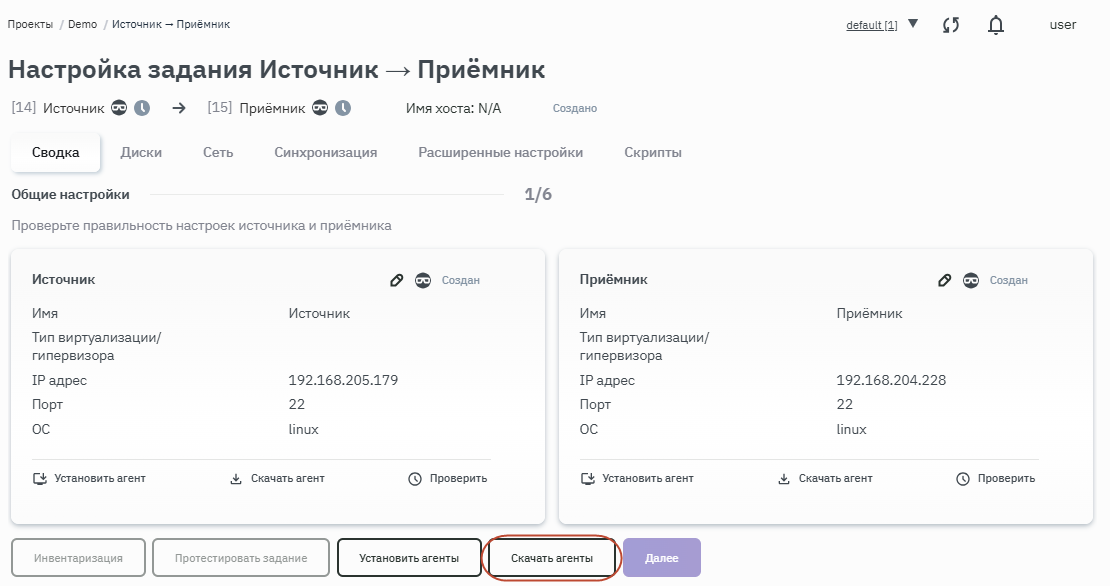Switch to the Диски tab
Image resolution: width=1110 pixels, height=586 pixels.
(x=141, y=153)
